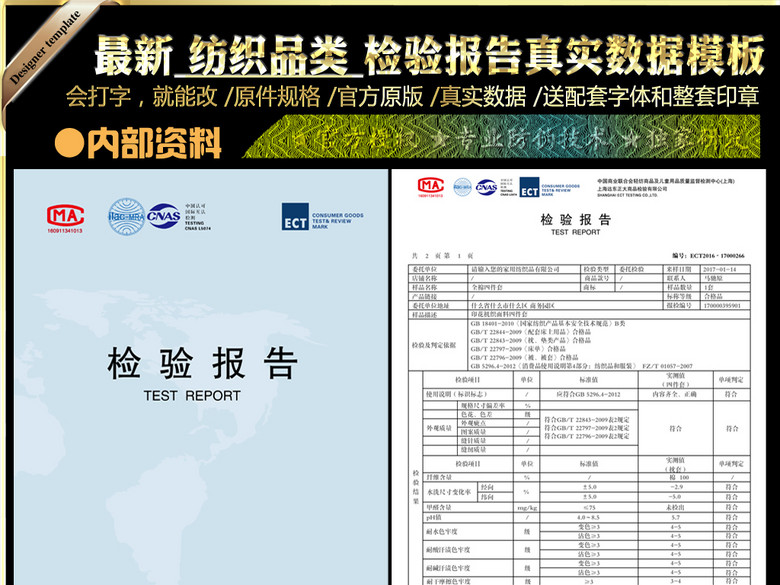This screenshot has height=585, width=780.
Task: Click the red CMA logo on the cover page
Action: coord(66,215)
